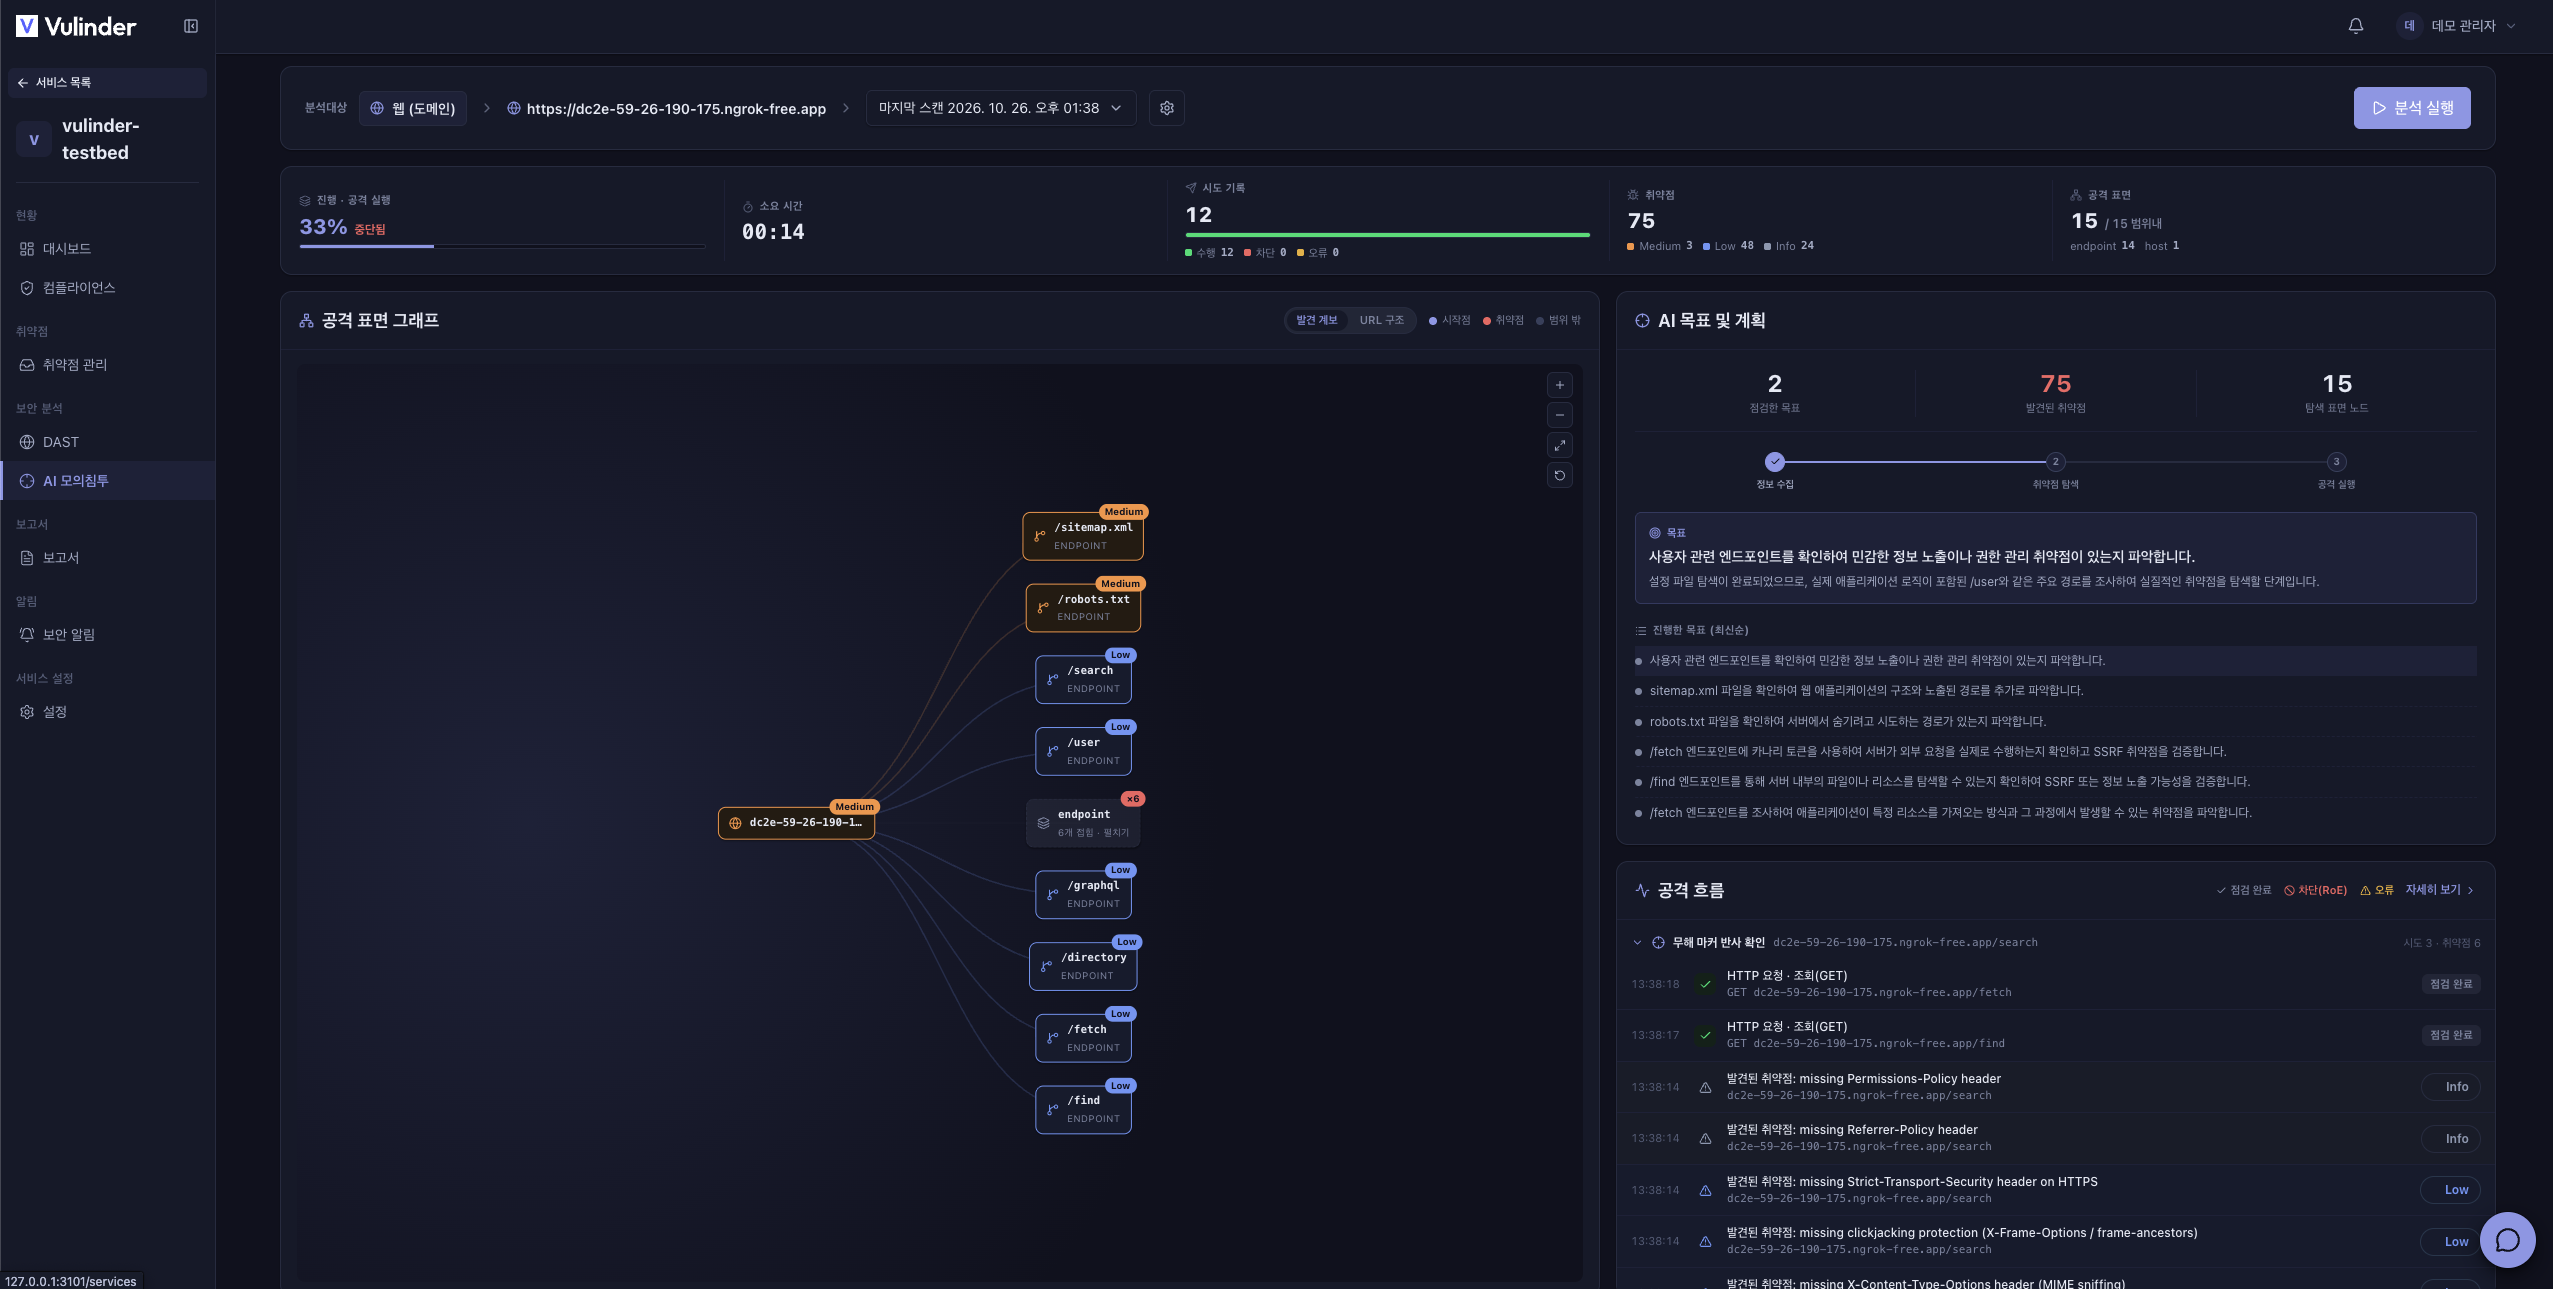This screenshot has width=2553, height=1289.
Task: Open 보안 알림 in sidebar
Action: pos(108,635)
